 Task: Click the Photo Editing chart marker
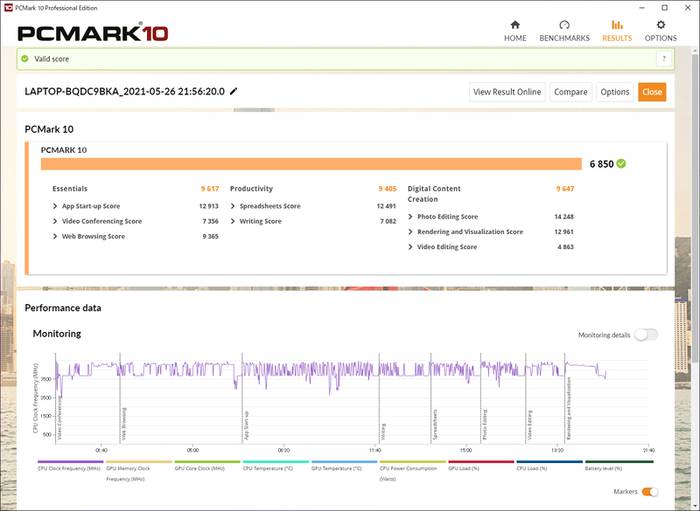pyautogui.click(x=481, y=399)
